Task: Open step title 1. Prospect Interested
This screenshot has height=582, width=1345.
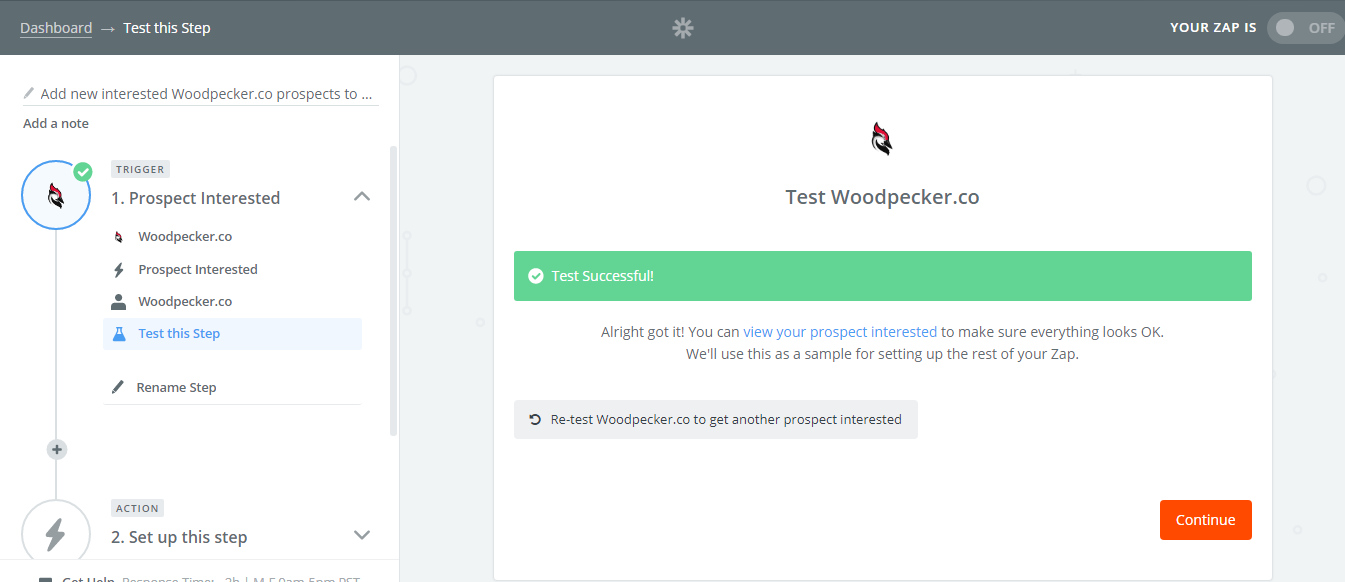Action: (195, 198)
